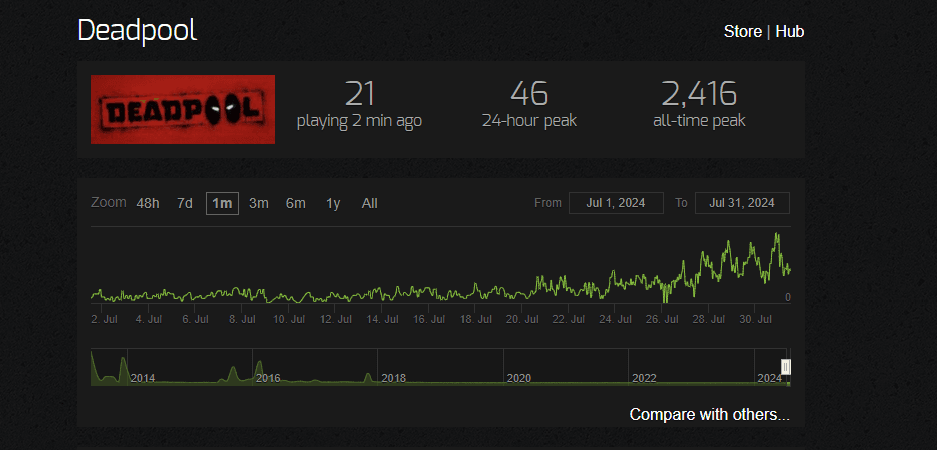Click the Deadpool page title

(137, 31)
